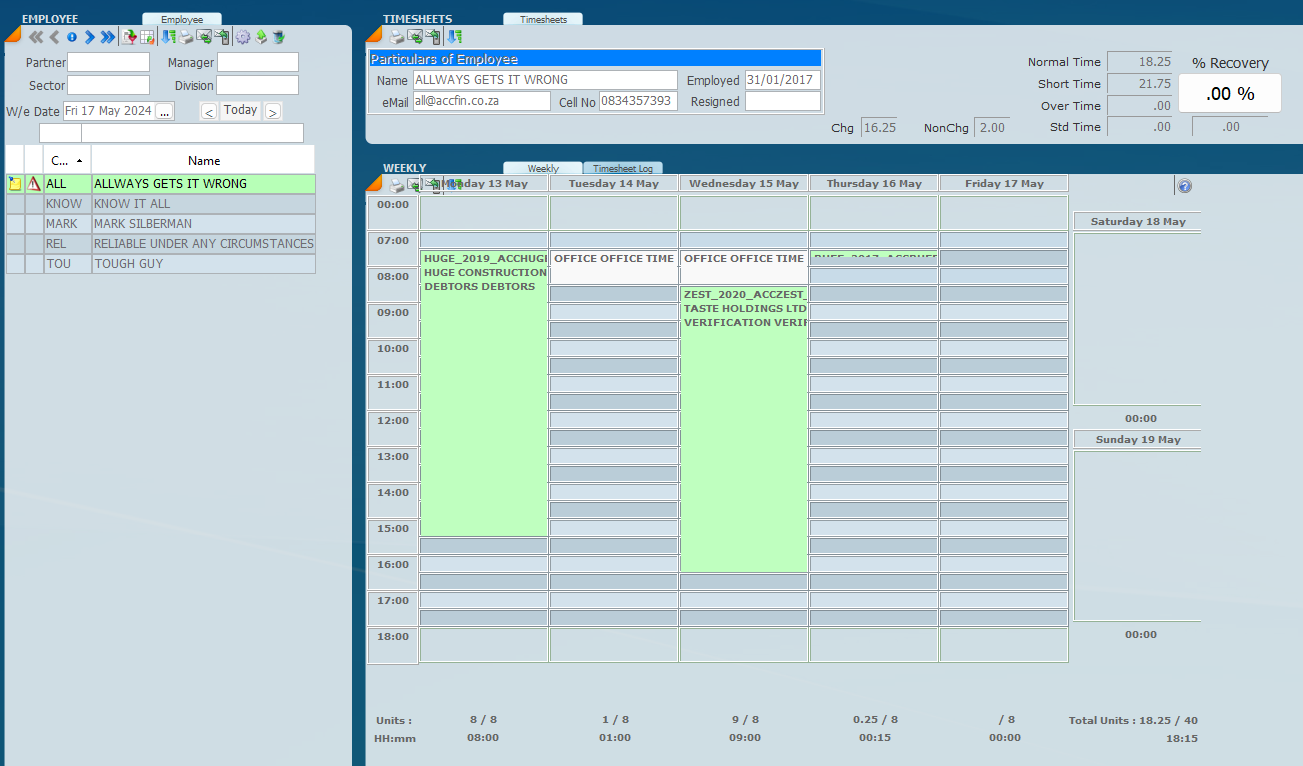Click the email icon in the Timesheets toolbar
The height and width of the screenshot is (766, 1303).
tap(415, 37)
